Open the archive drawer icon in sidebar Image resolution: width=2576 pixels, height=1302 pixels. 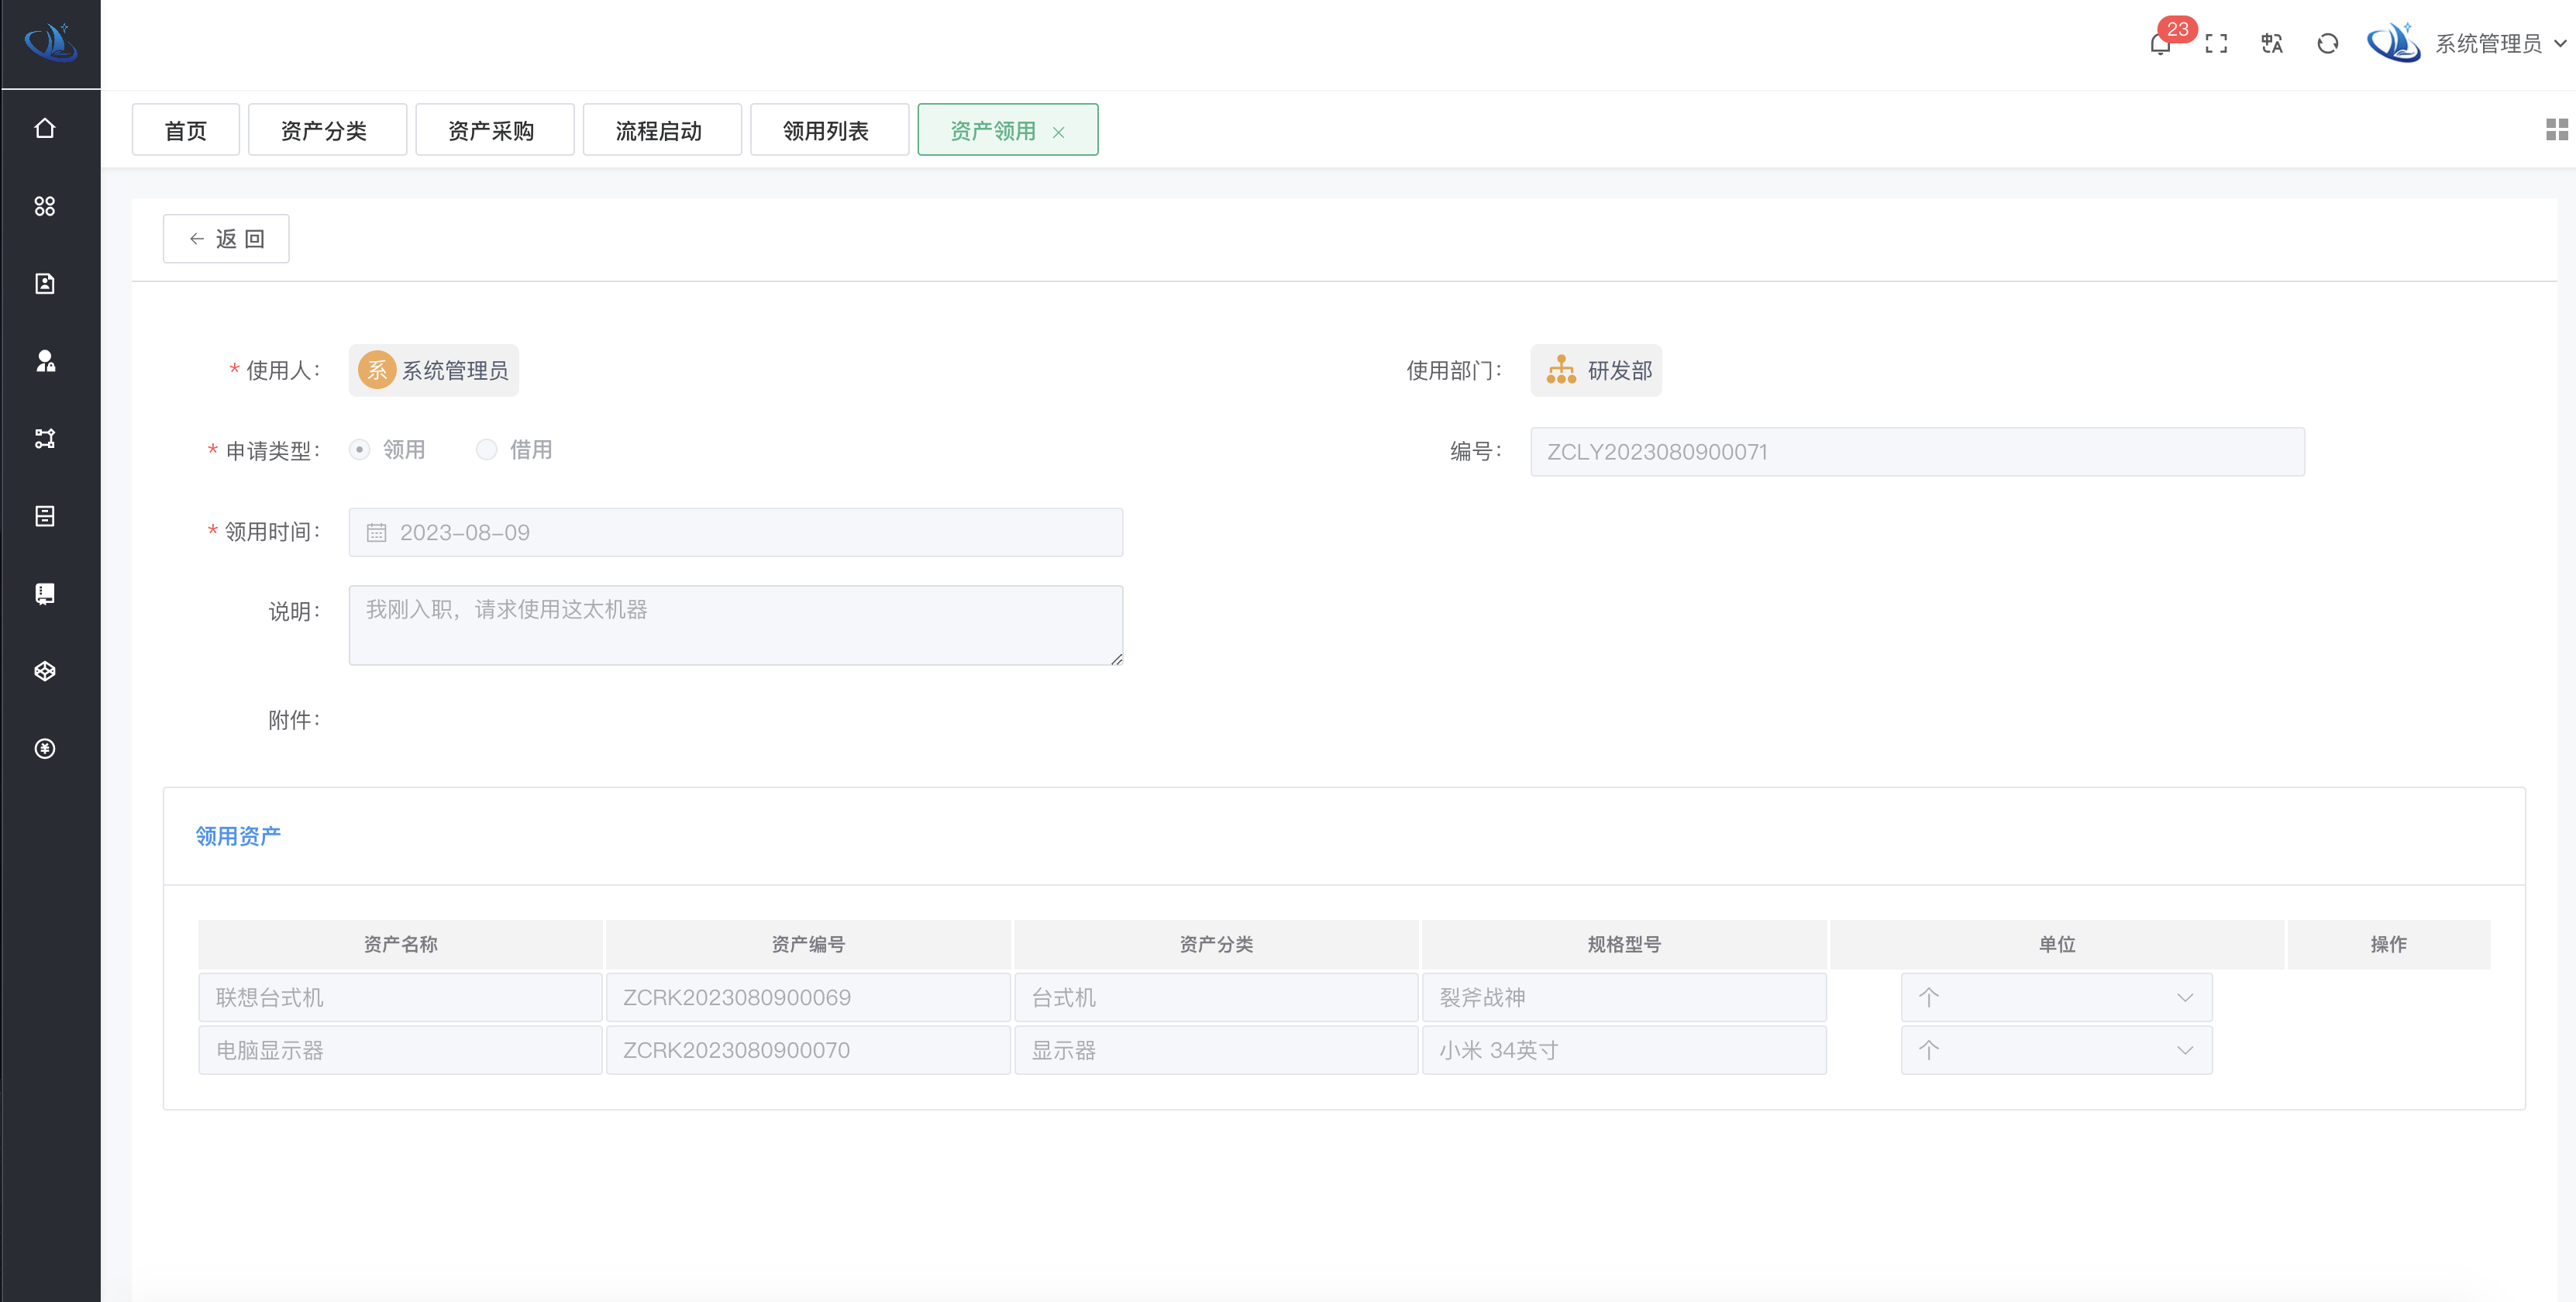click(45, 516)
